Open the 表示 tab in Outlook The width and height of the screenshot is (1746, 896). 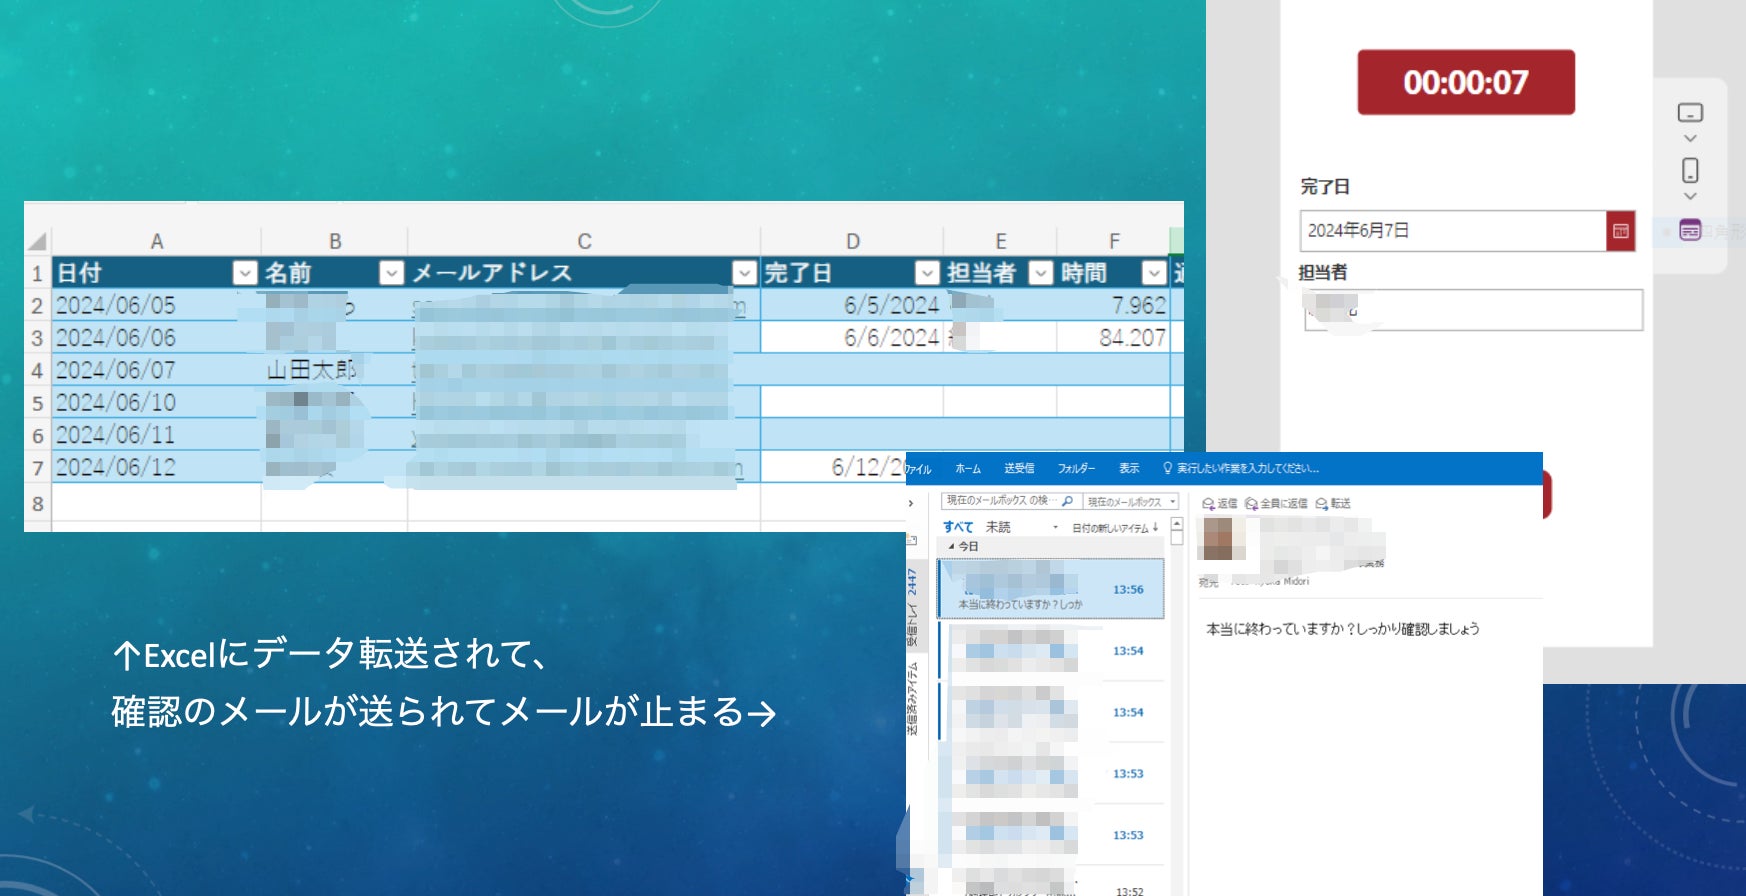point(1129,468)
